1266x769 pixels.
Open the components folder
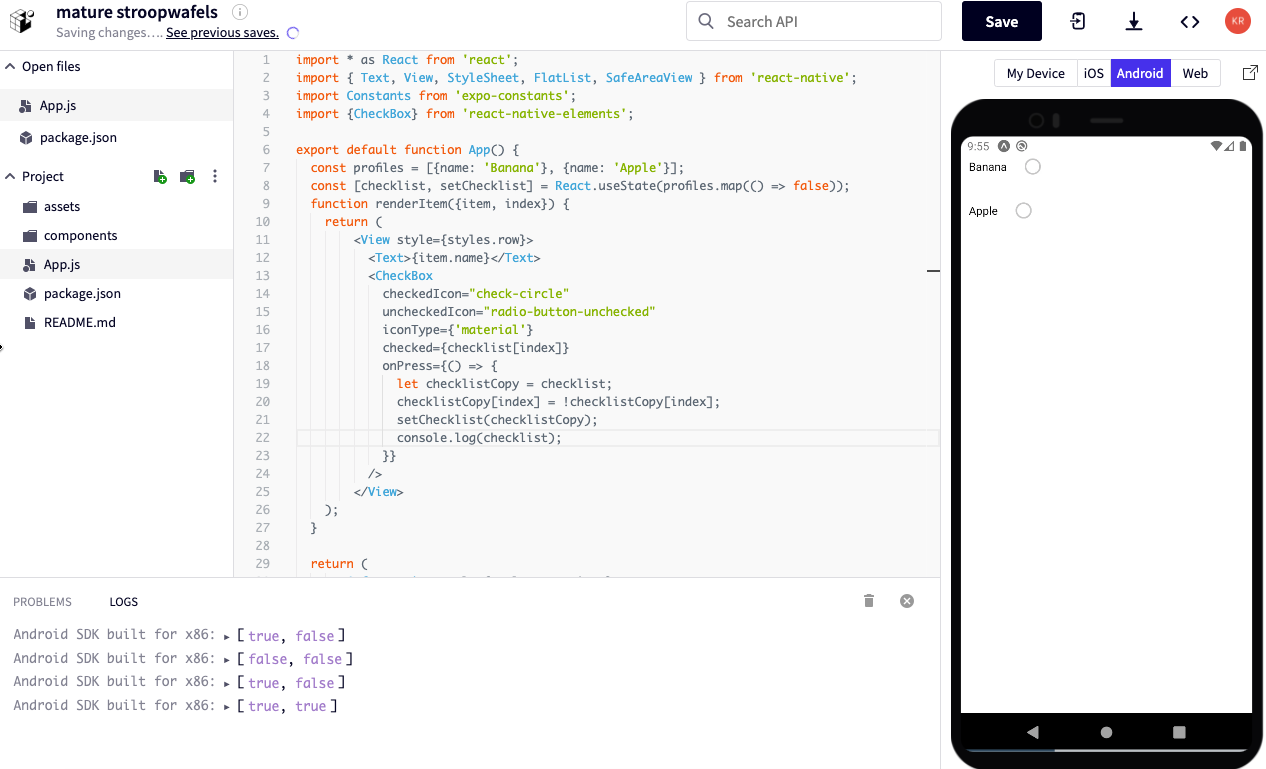[116, 236]
